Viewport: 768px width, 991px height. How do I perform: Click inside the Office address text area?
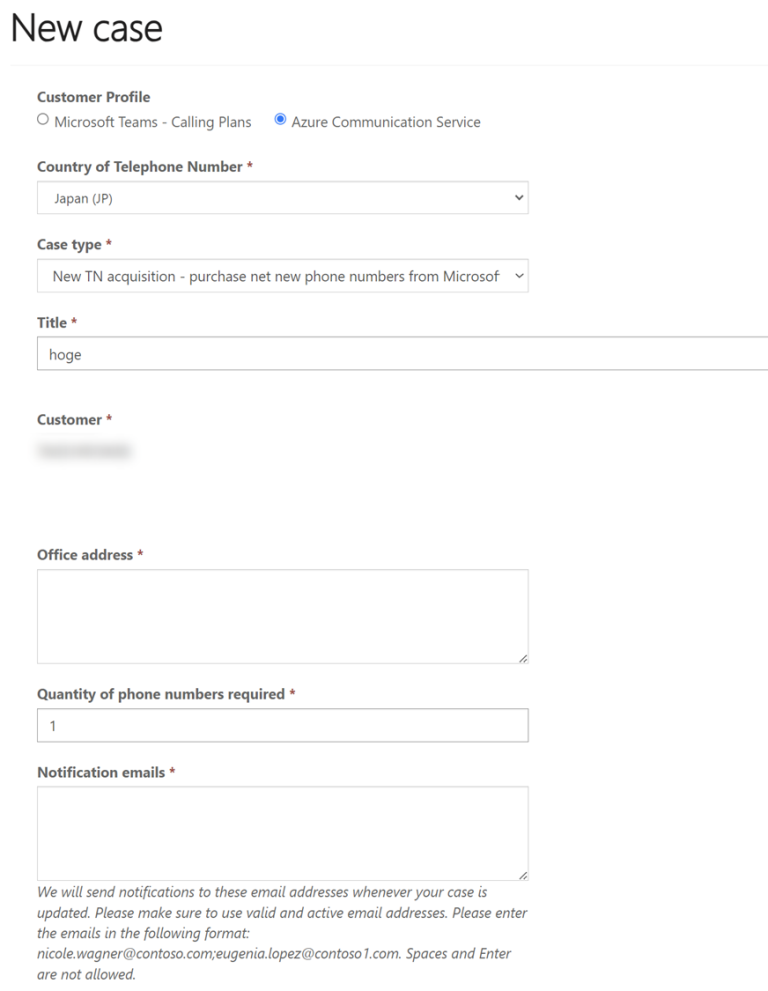point(283,616)
